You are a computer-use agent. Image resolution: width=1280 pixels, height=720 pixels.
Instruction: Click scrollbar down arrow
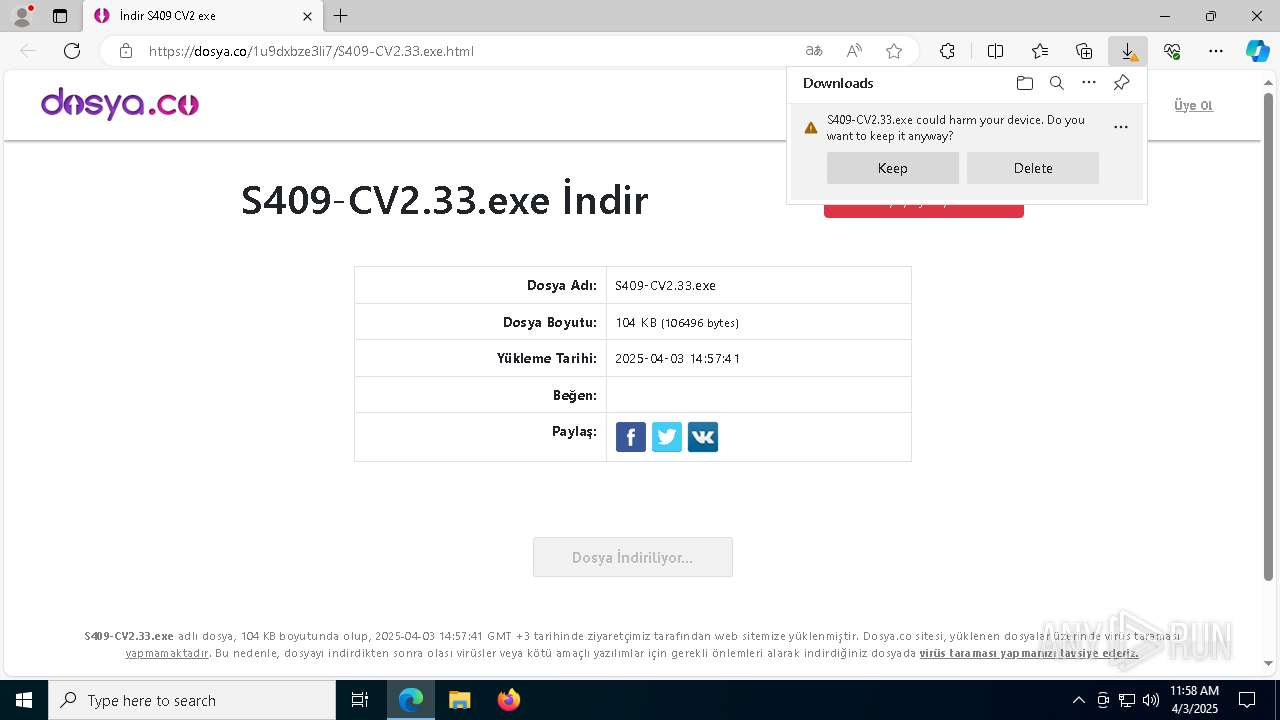(1269, 663)
